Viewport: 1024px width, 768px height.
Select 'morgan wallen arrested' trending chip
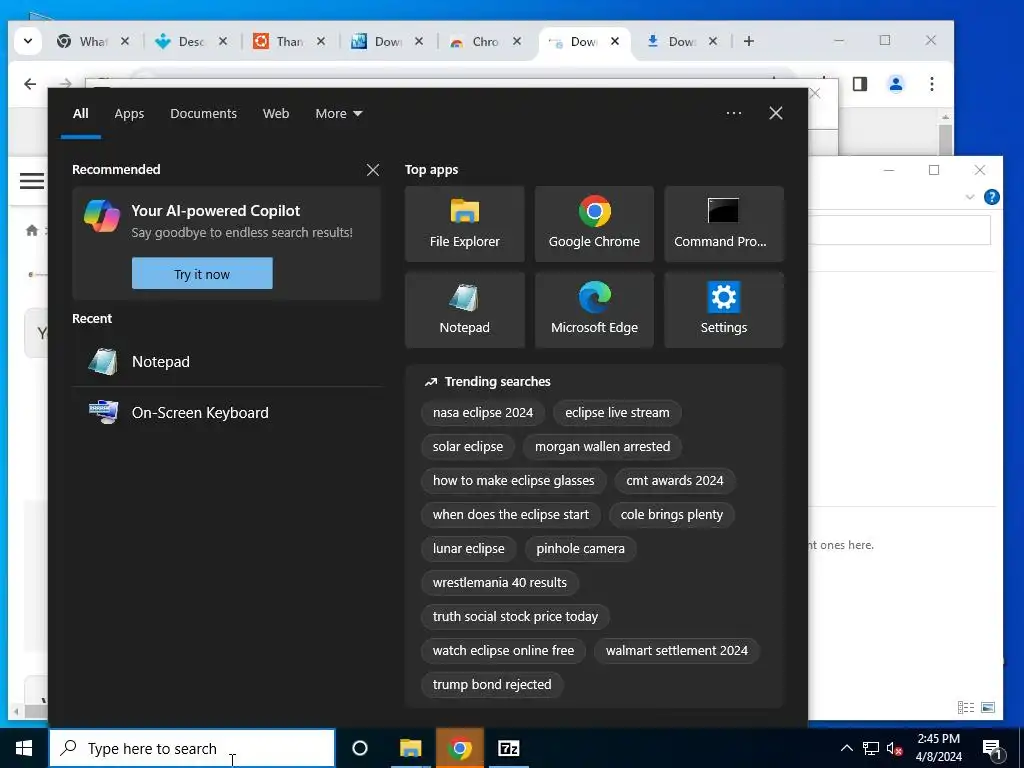click(602, 447)
